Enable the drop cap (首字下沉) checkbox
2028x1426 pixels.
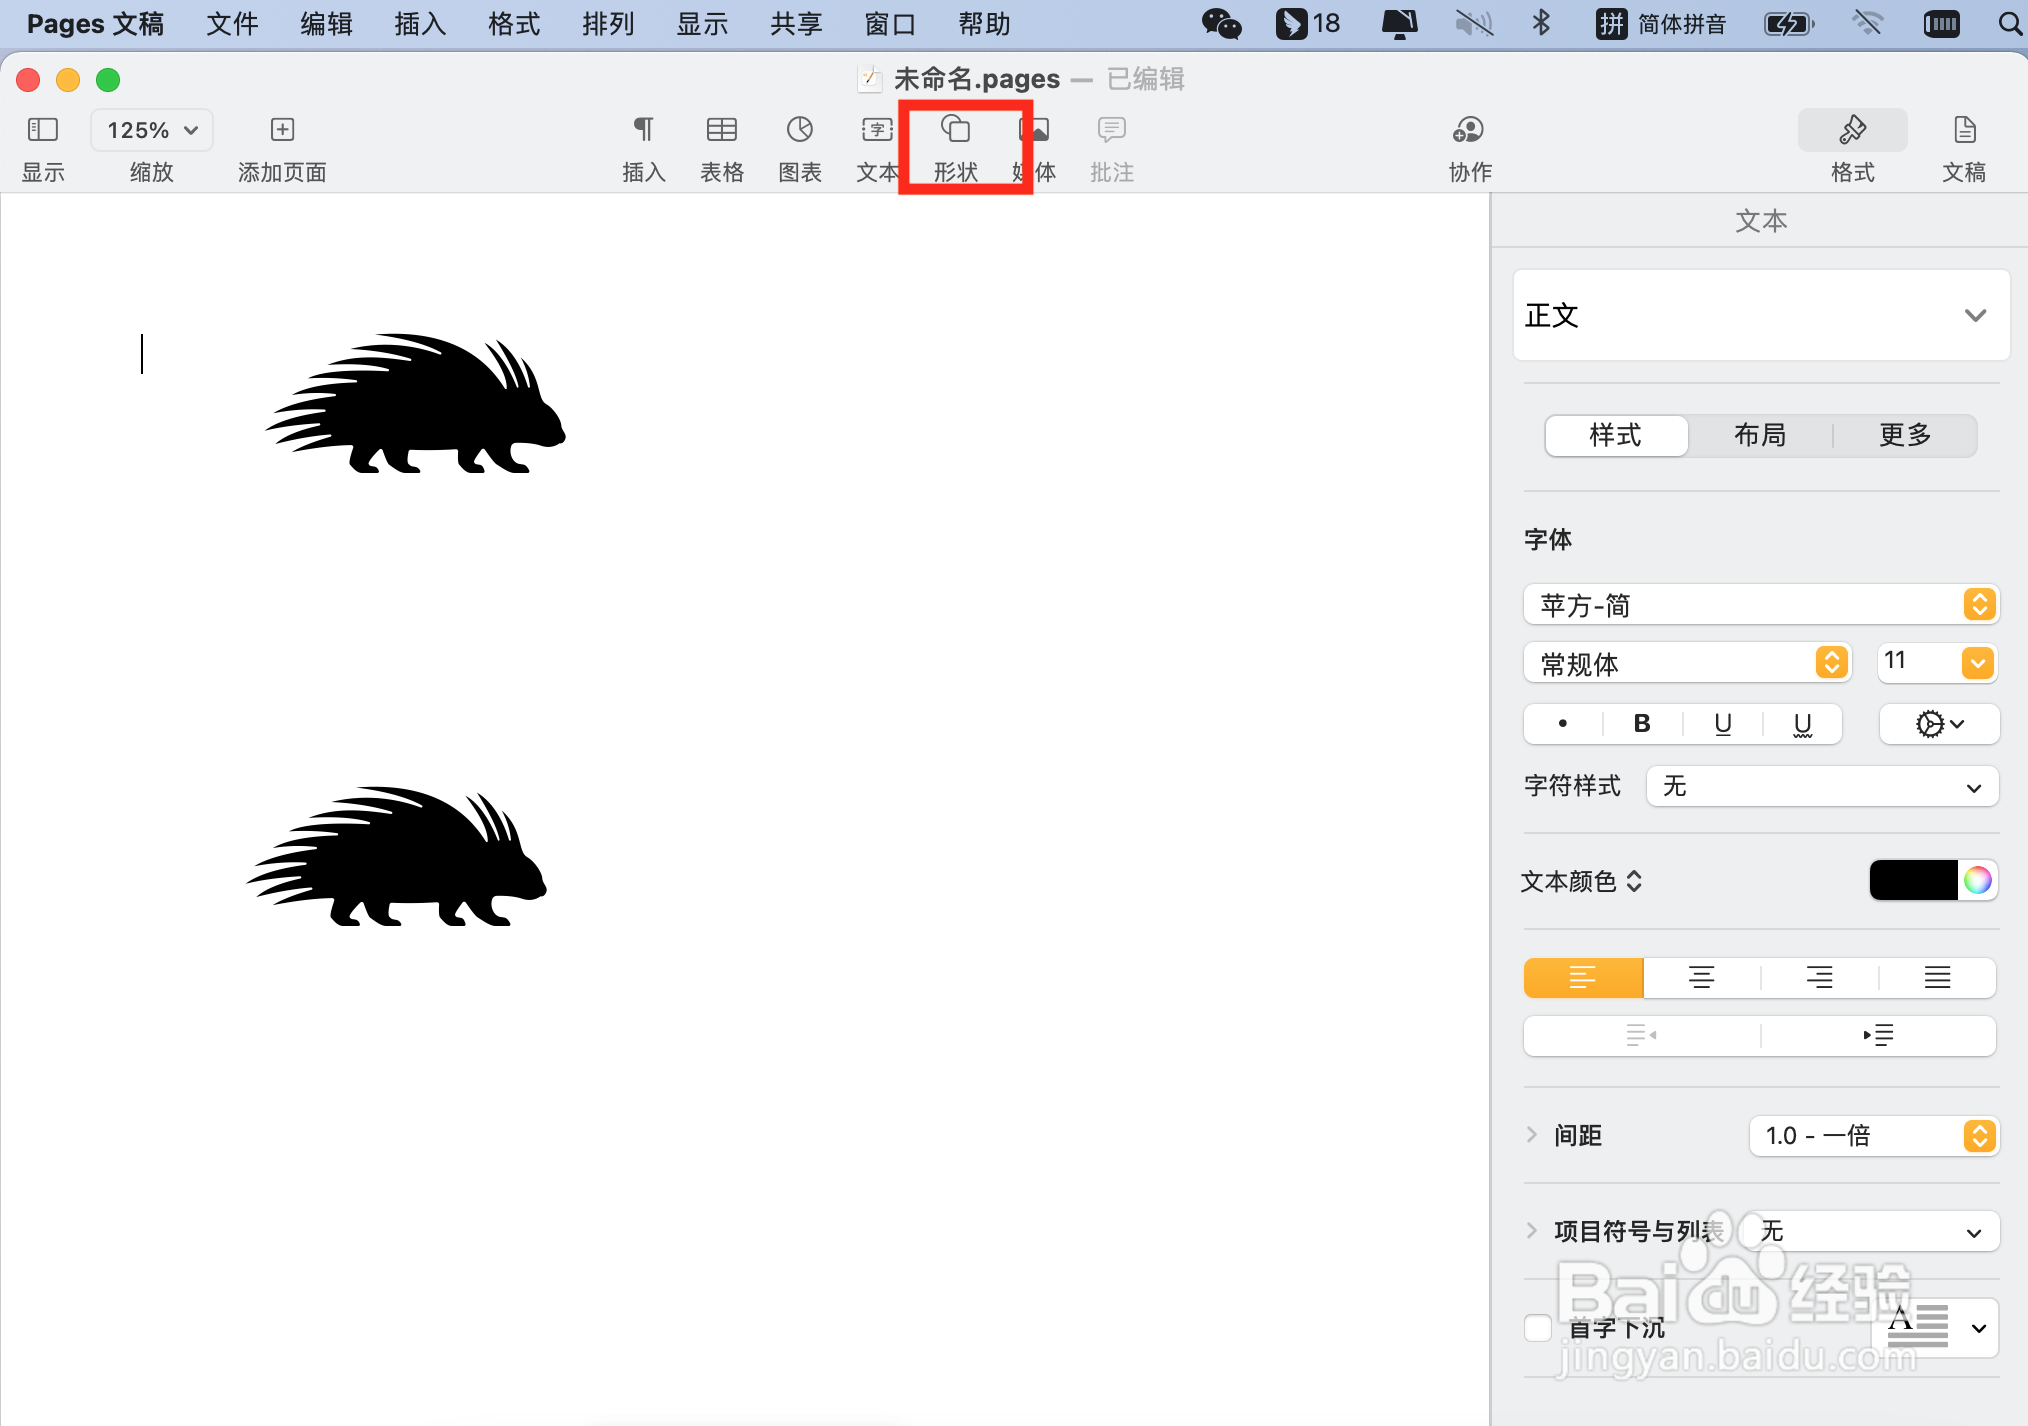pos(1538,1328)
